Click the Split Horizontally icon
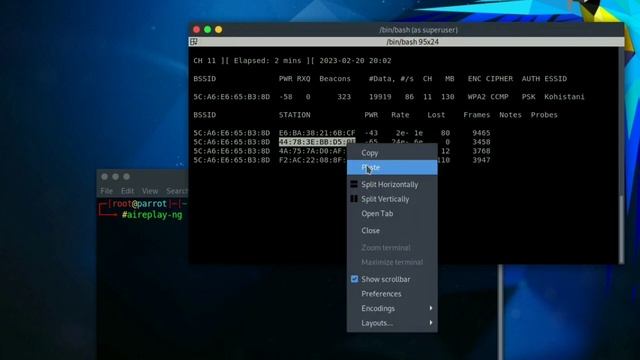 tap(354, 184)
